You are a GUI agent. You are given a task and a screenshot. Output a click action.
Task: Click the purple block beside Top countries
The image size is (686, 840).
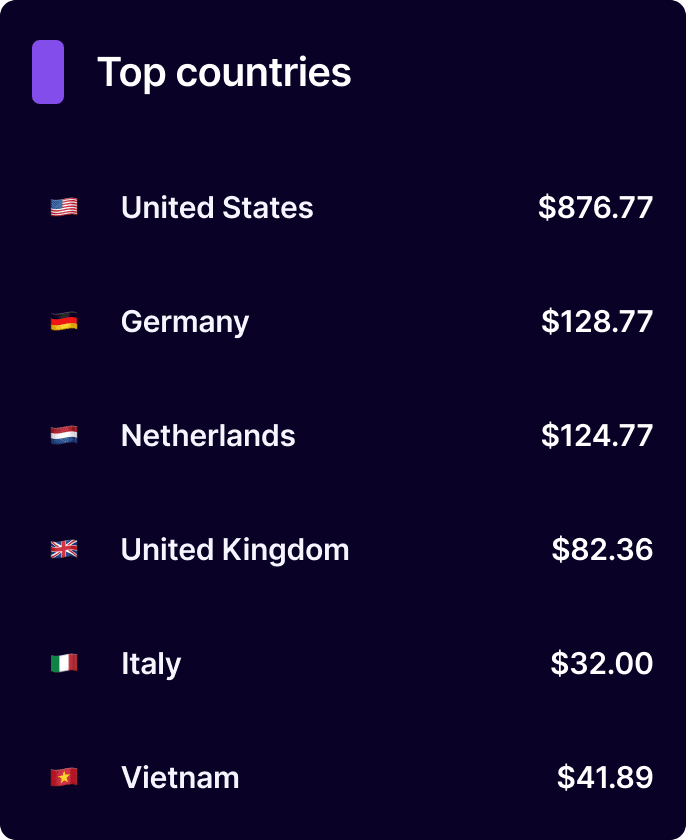click(48, 72)
